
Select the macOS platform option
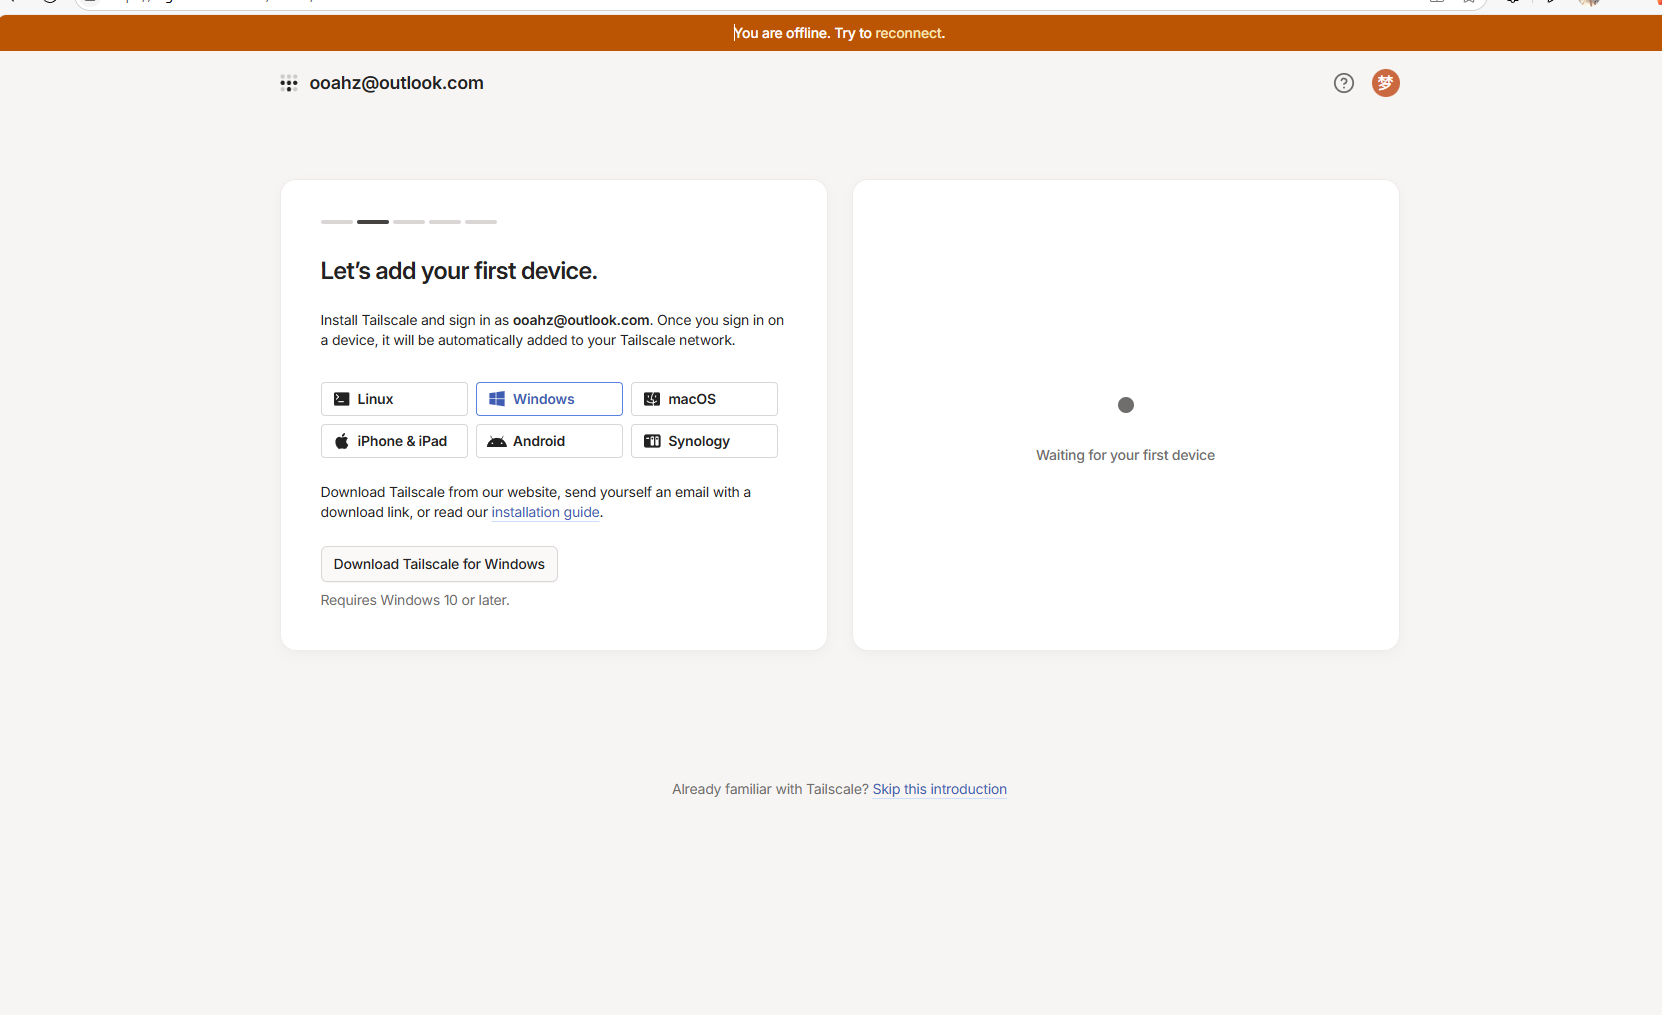[x=704, y=399]
